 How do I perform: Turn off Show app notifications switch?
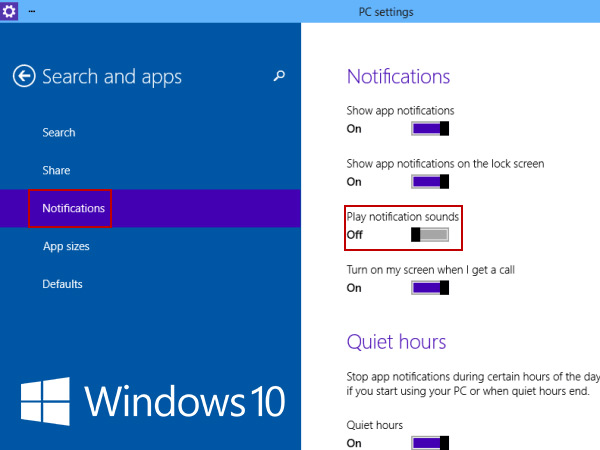pyautogui.click(x=430, y=129)
